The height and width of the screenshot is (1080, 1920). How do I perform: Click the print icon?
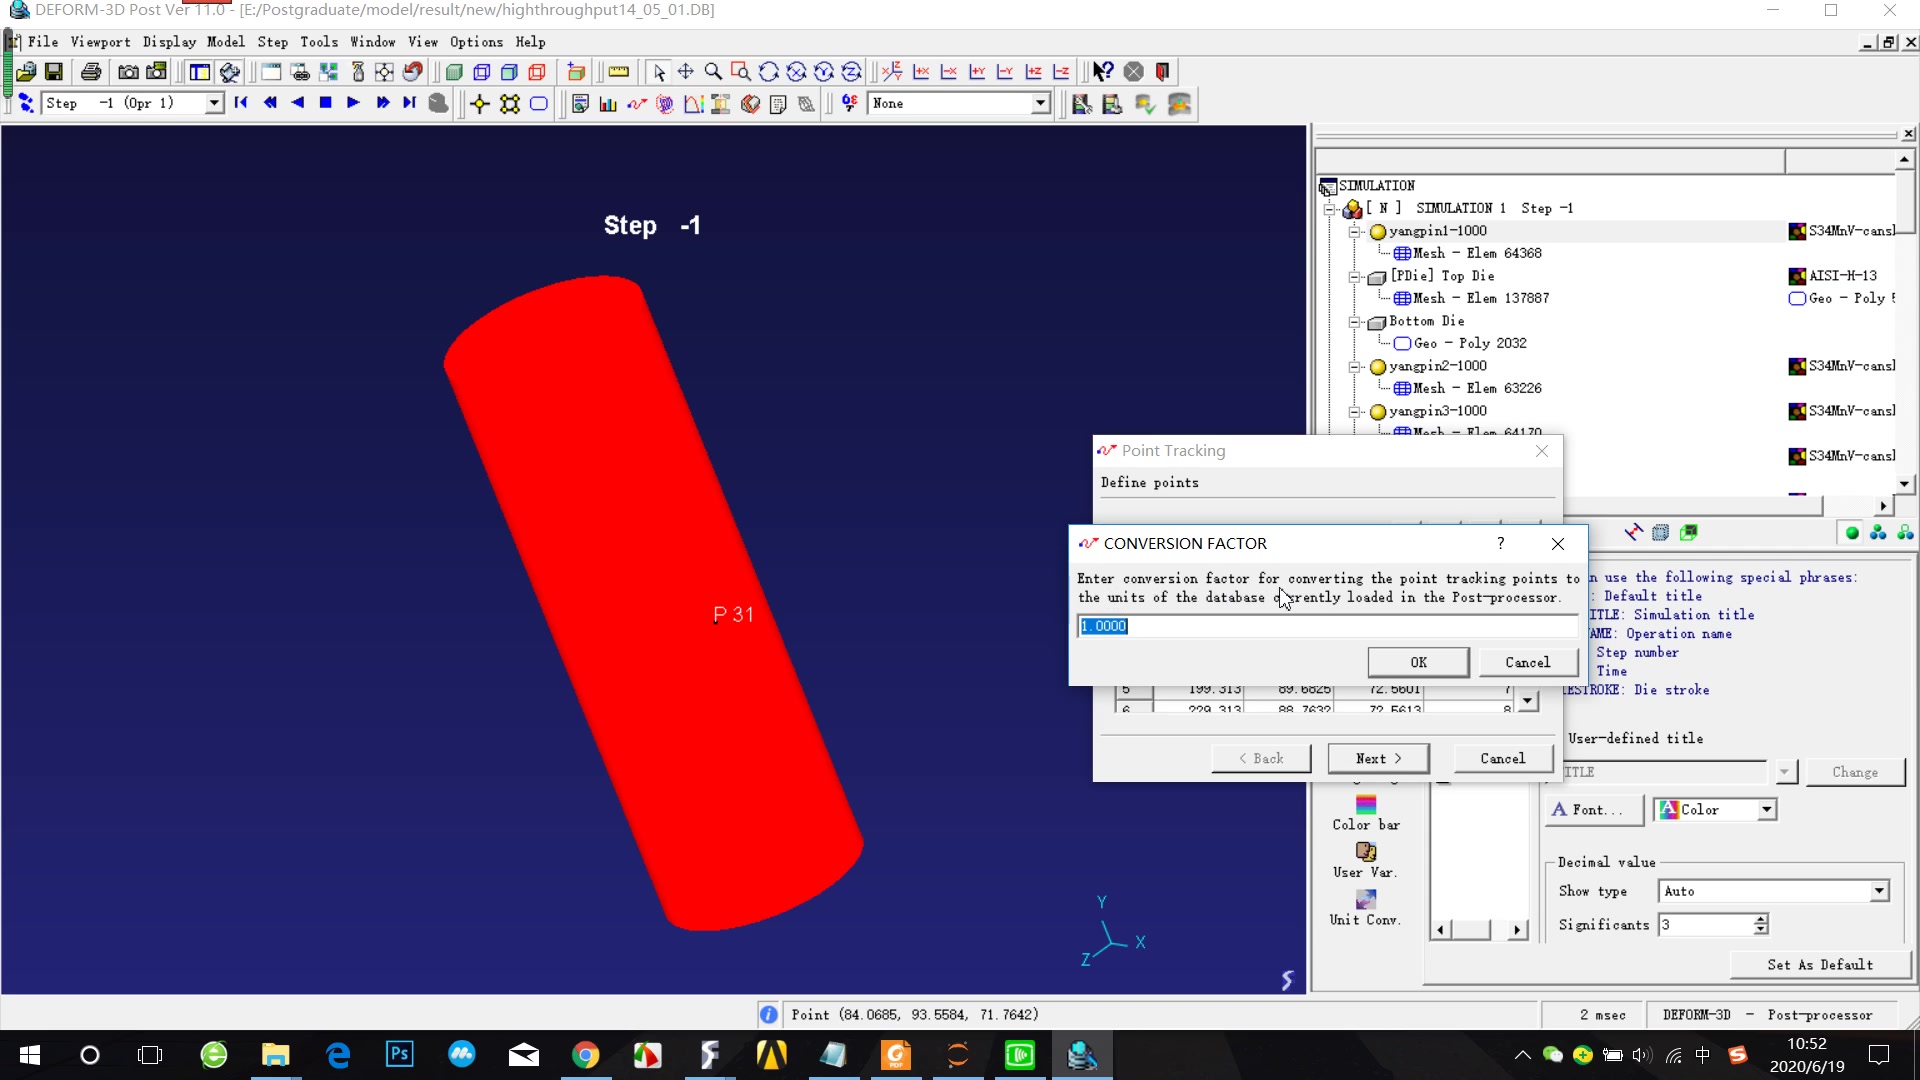[x=91, y=72]
